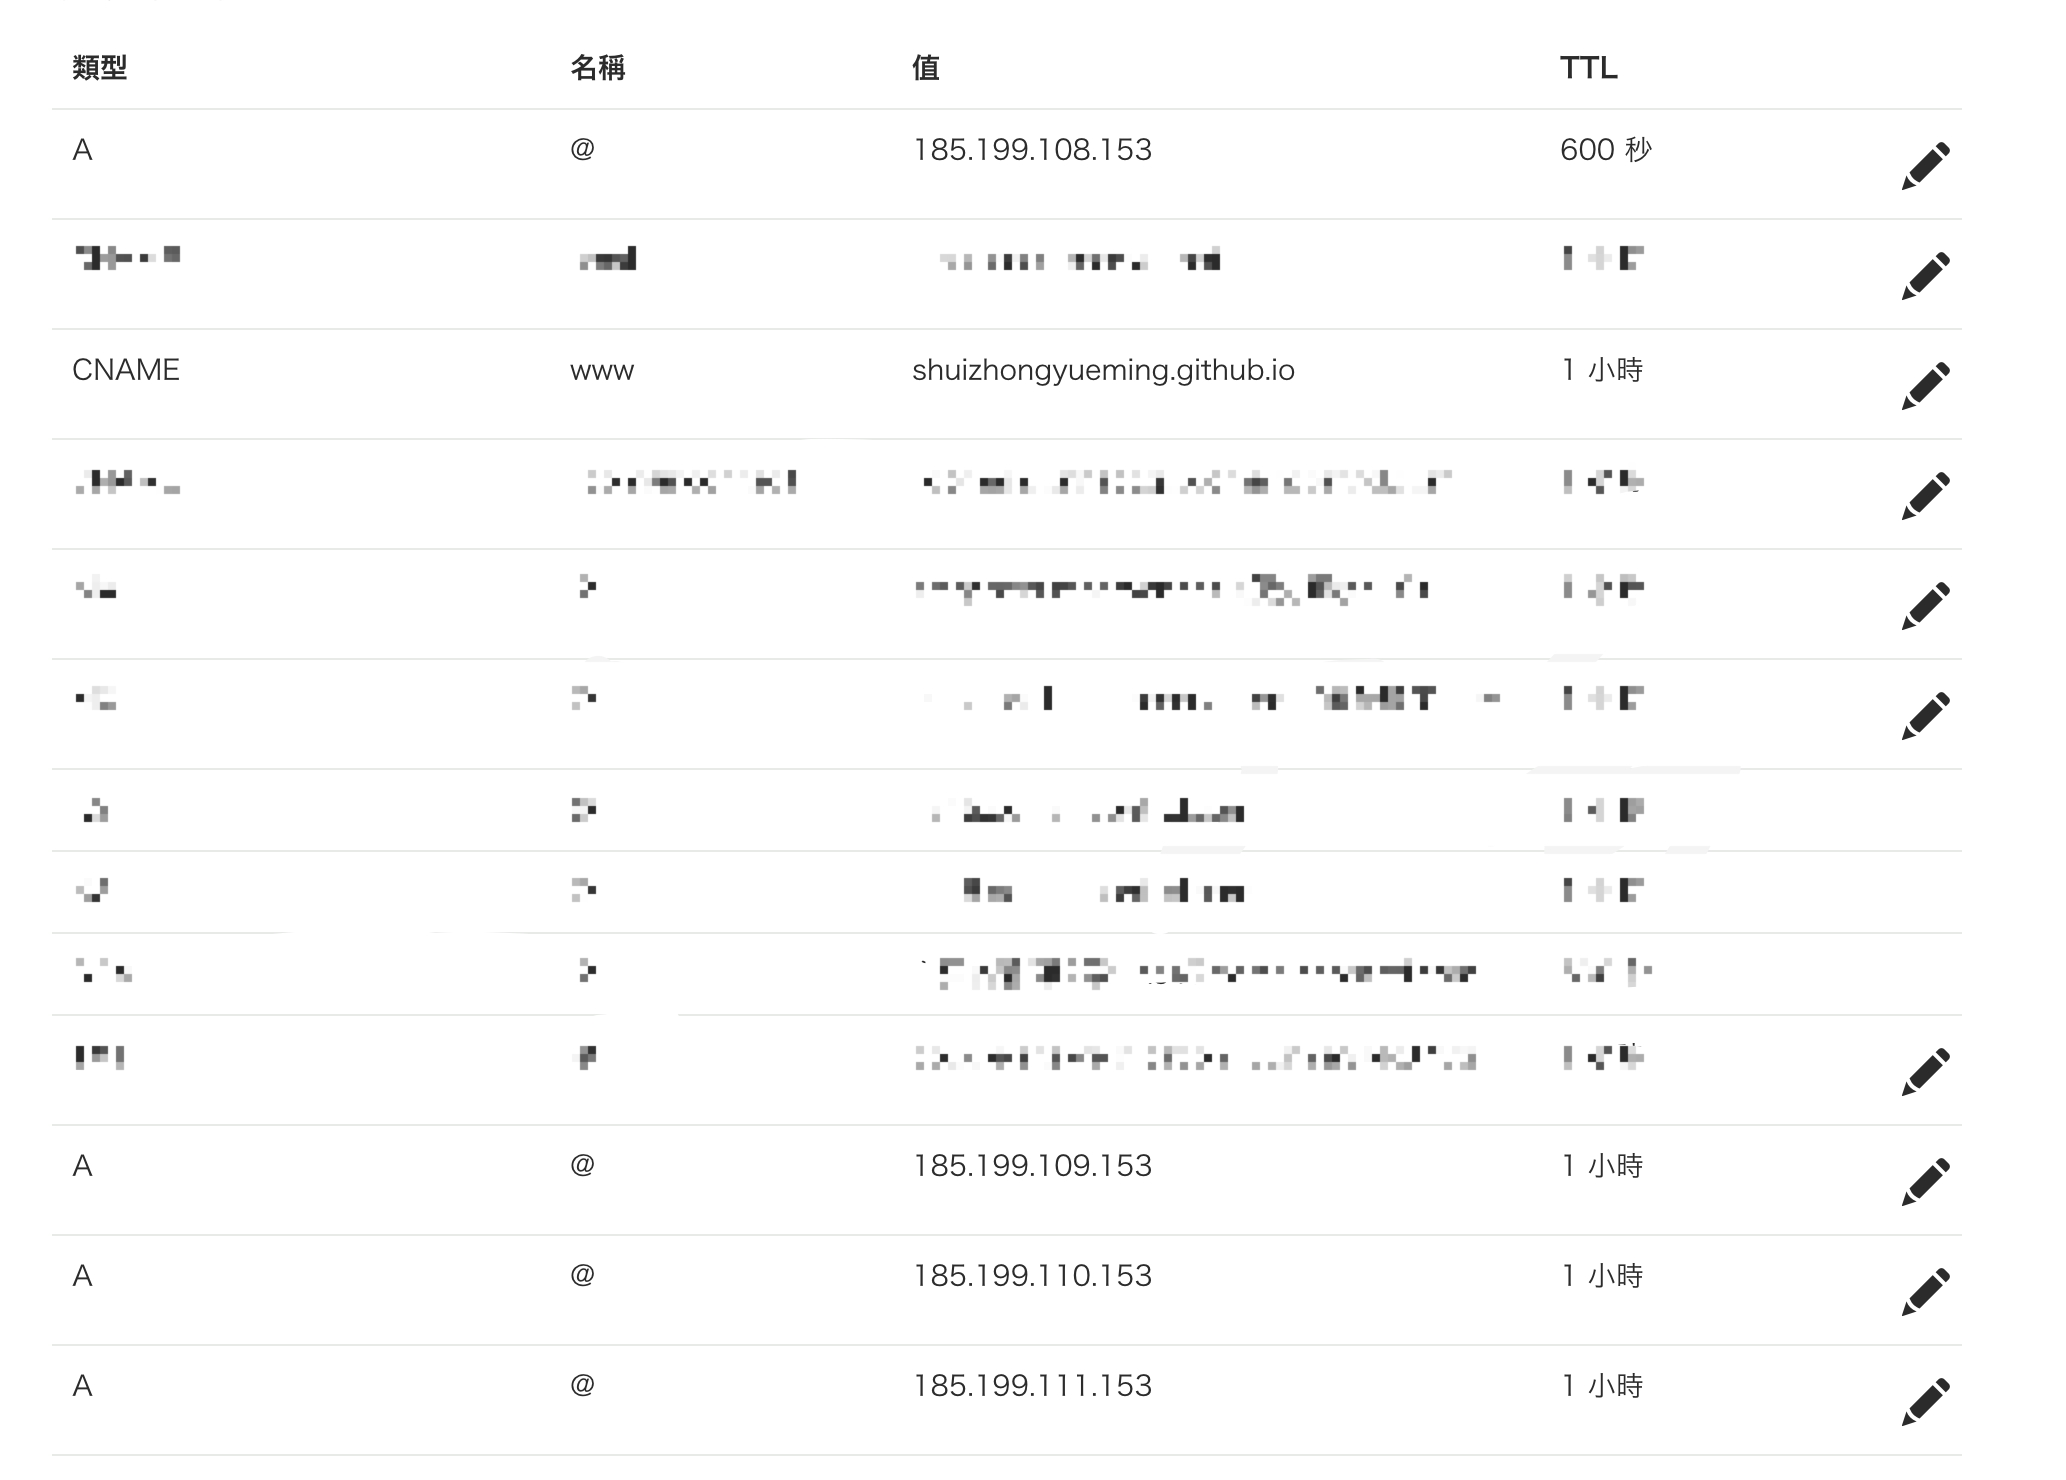This screenshot has width=2066, height=1480.
Task: Click the 185.199.111.153 IP value
Action: (x=1032, y=1386)
